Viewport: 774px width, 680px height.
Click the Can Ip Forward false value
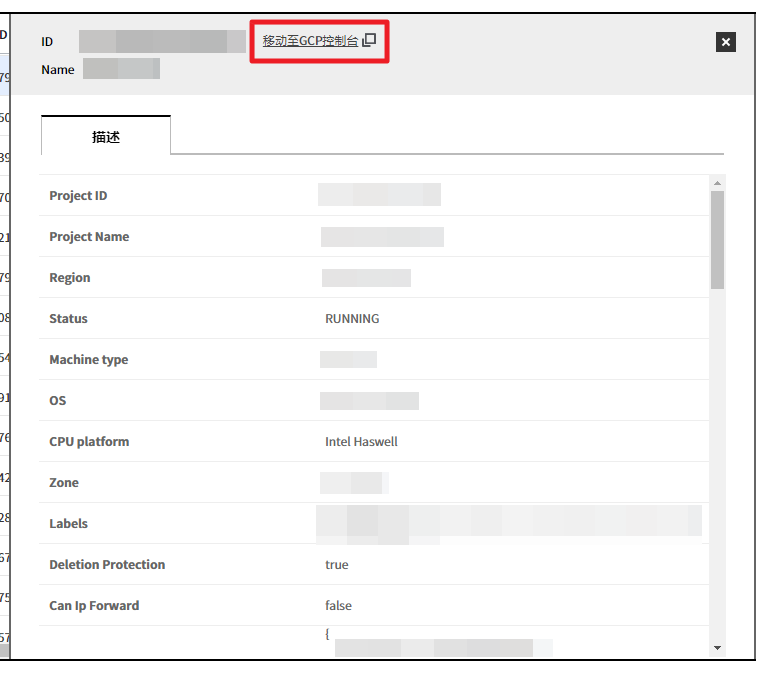pyautogui.click(x=338, y=606)
